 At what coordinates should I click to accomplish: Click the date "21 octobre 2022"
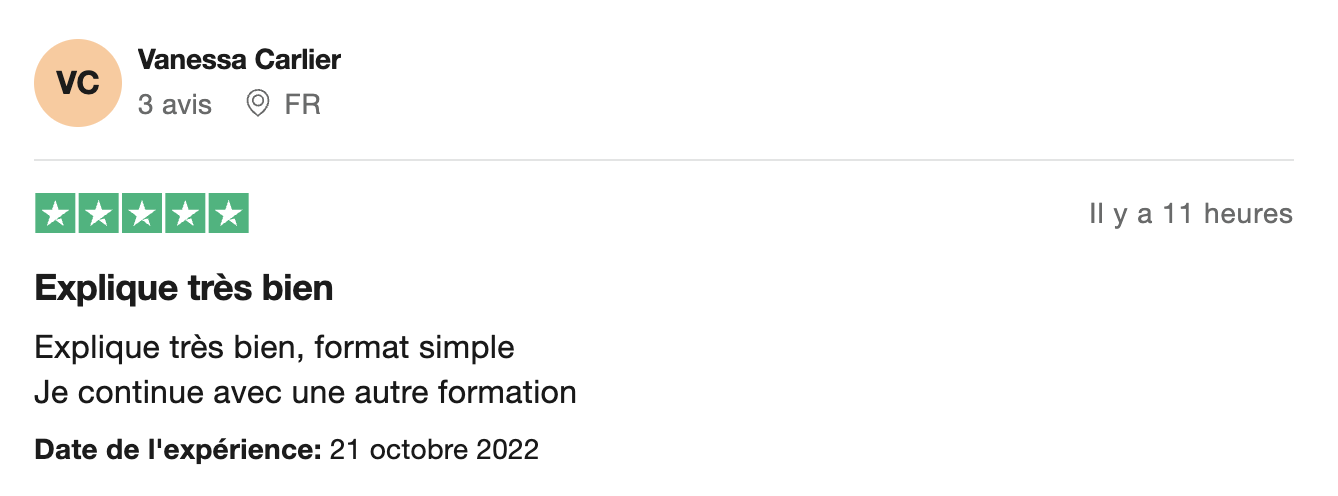coord(434,449)
